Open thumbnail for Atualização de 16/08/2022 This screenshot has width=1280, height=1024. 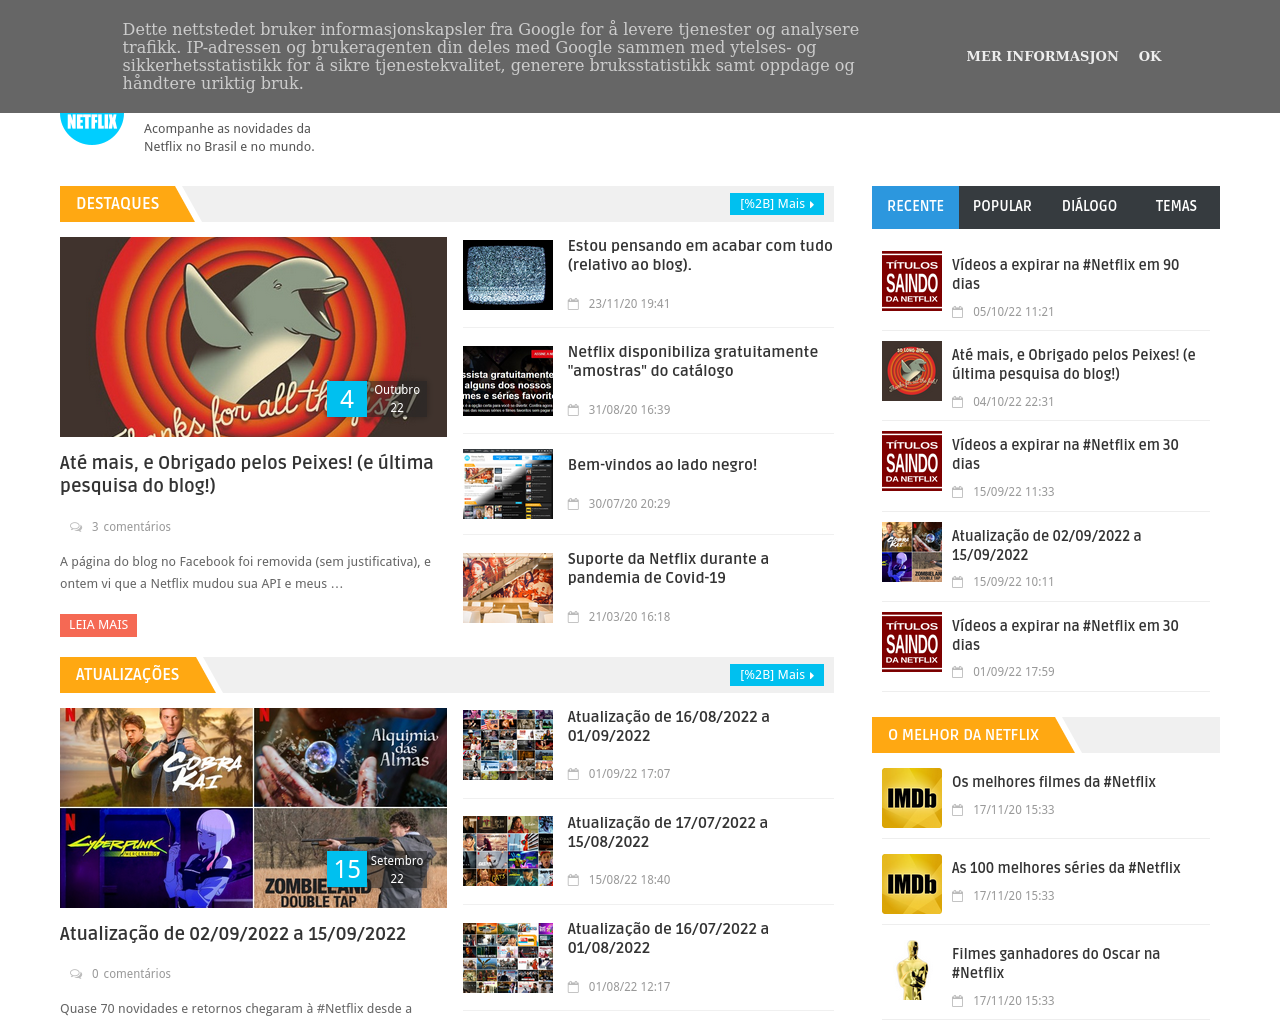[508, 745]
